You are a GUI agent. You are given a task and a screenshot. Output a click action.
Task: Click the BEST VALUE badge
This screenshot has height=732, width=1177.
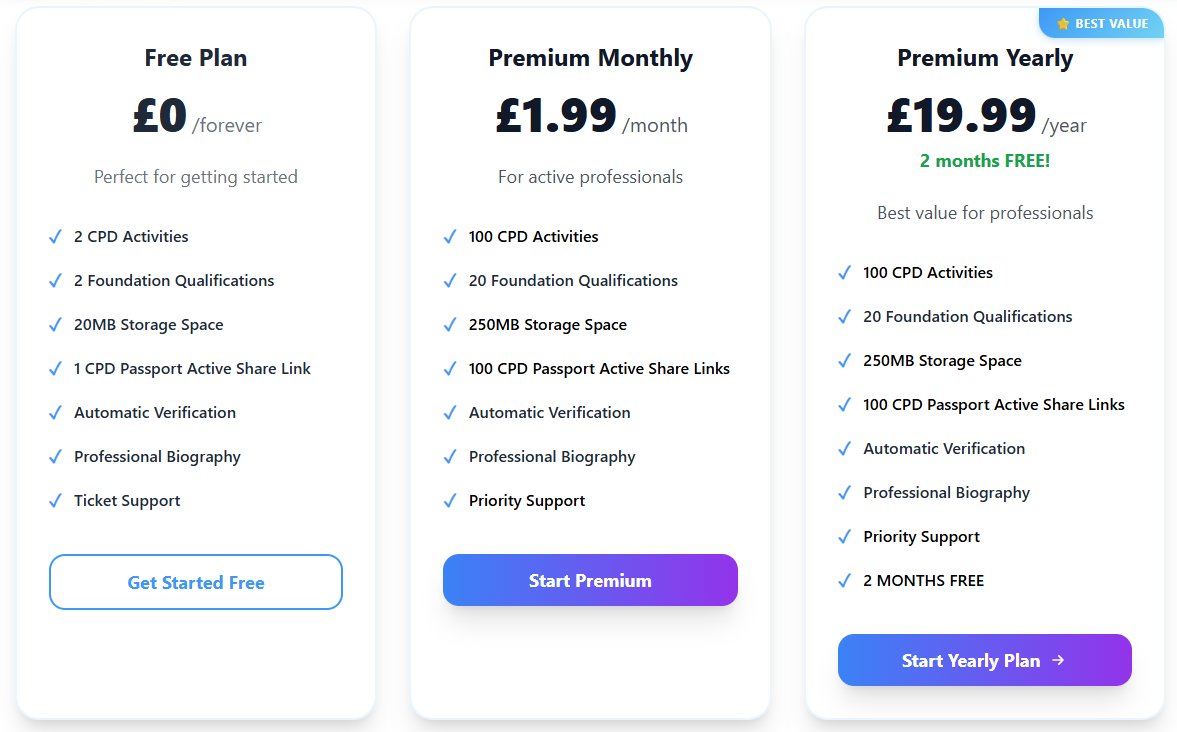(1101, 23)
